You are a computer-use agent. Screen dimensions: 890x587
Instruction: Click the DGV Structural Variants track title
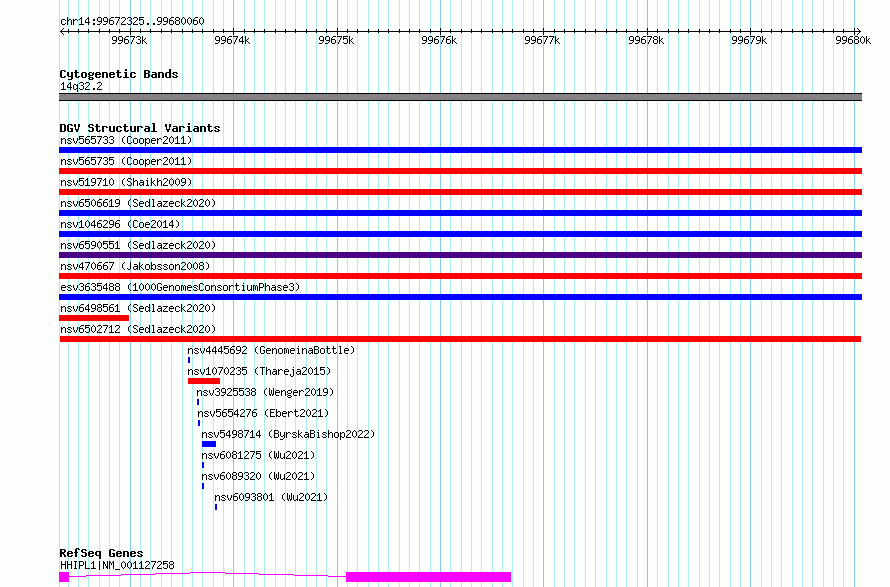140,128
